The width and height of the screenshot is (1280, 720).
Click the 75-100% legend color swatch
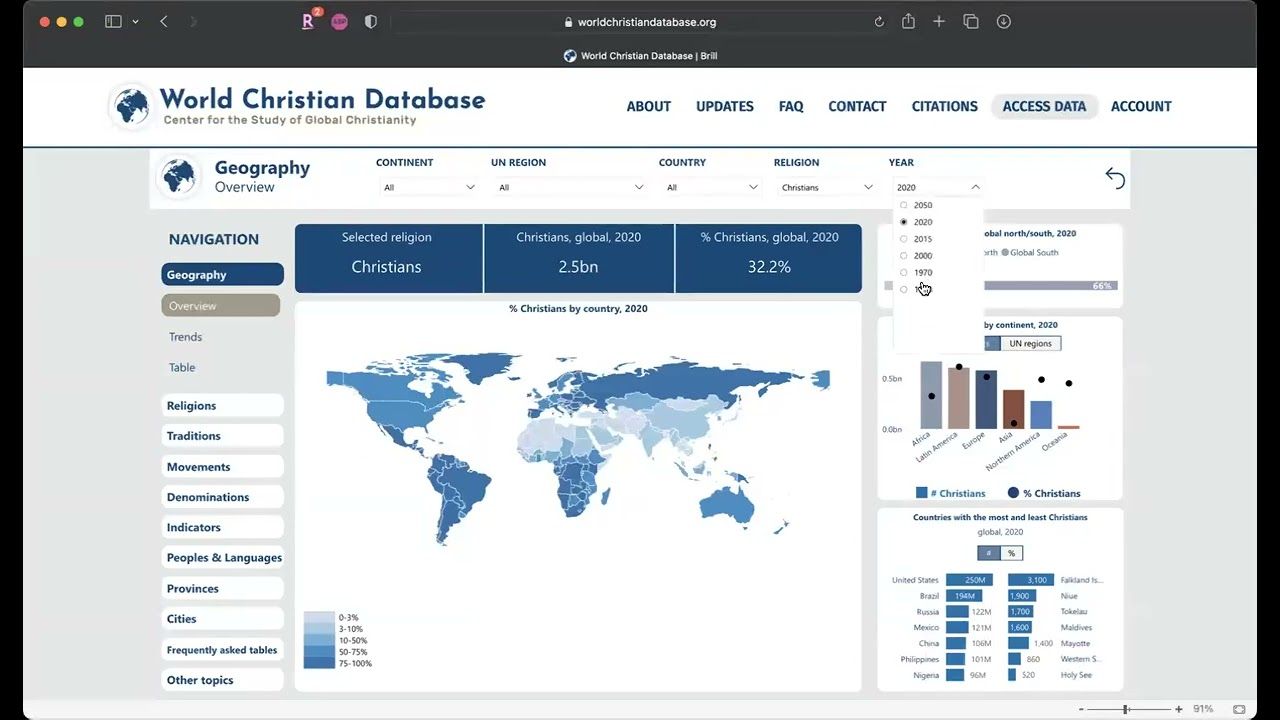(x=319, y=662)
